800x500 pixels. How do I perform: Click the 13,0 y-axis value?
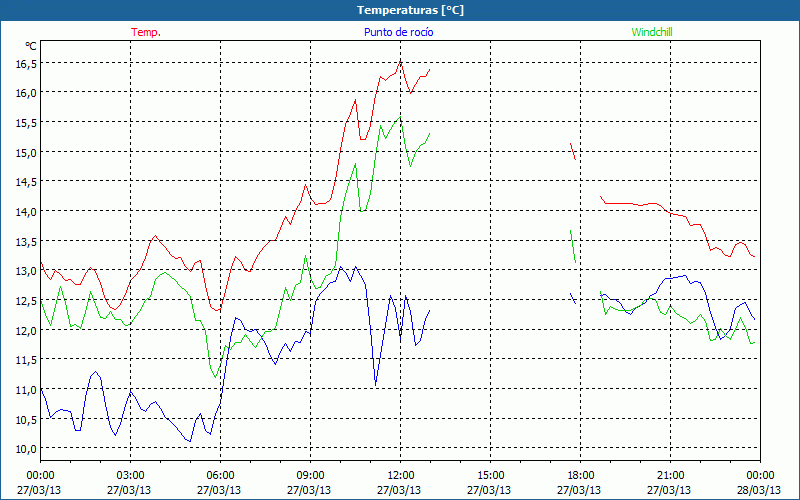[x=27, y=270]
